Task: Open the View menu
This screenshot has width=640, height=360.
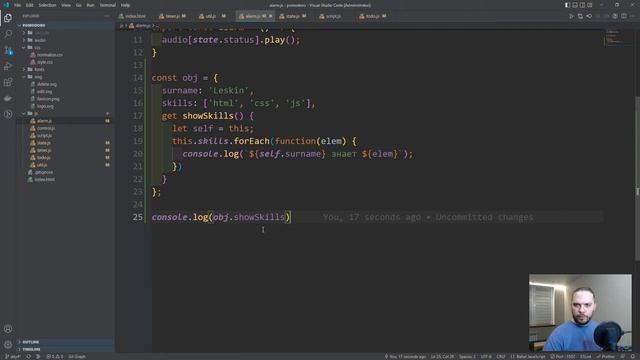Action: (x=66, y=5)
